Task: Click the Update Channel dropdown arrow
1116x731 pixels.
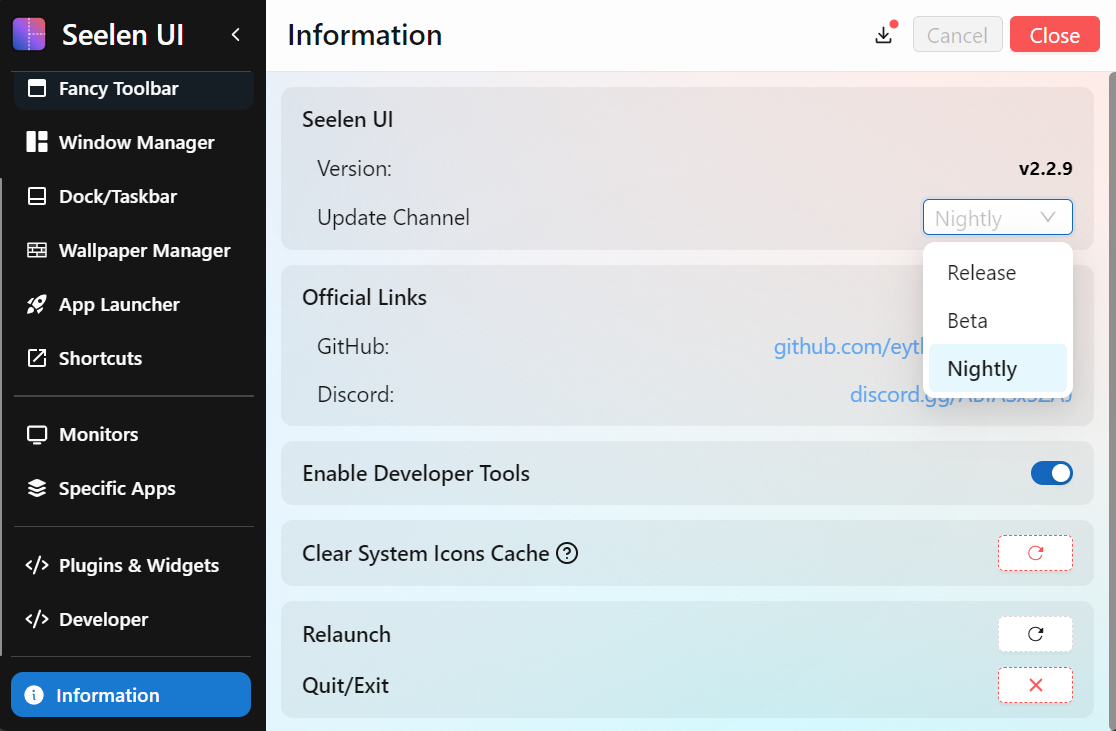Action: click(x=1048, y=217)
